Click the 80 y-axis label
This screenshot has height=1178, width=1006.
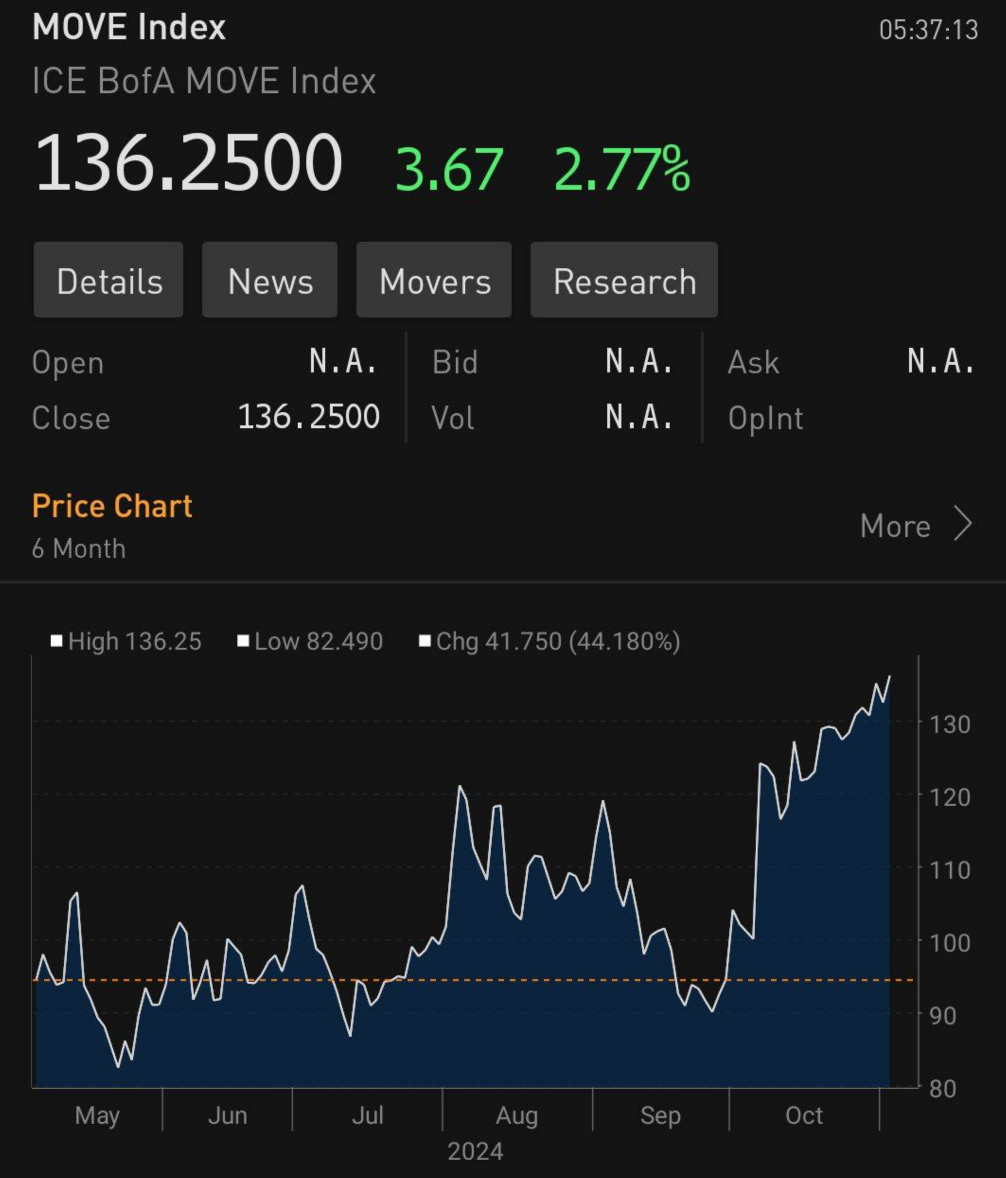(x=943, y=1089)
